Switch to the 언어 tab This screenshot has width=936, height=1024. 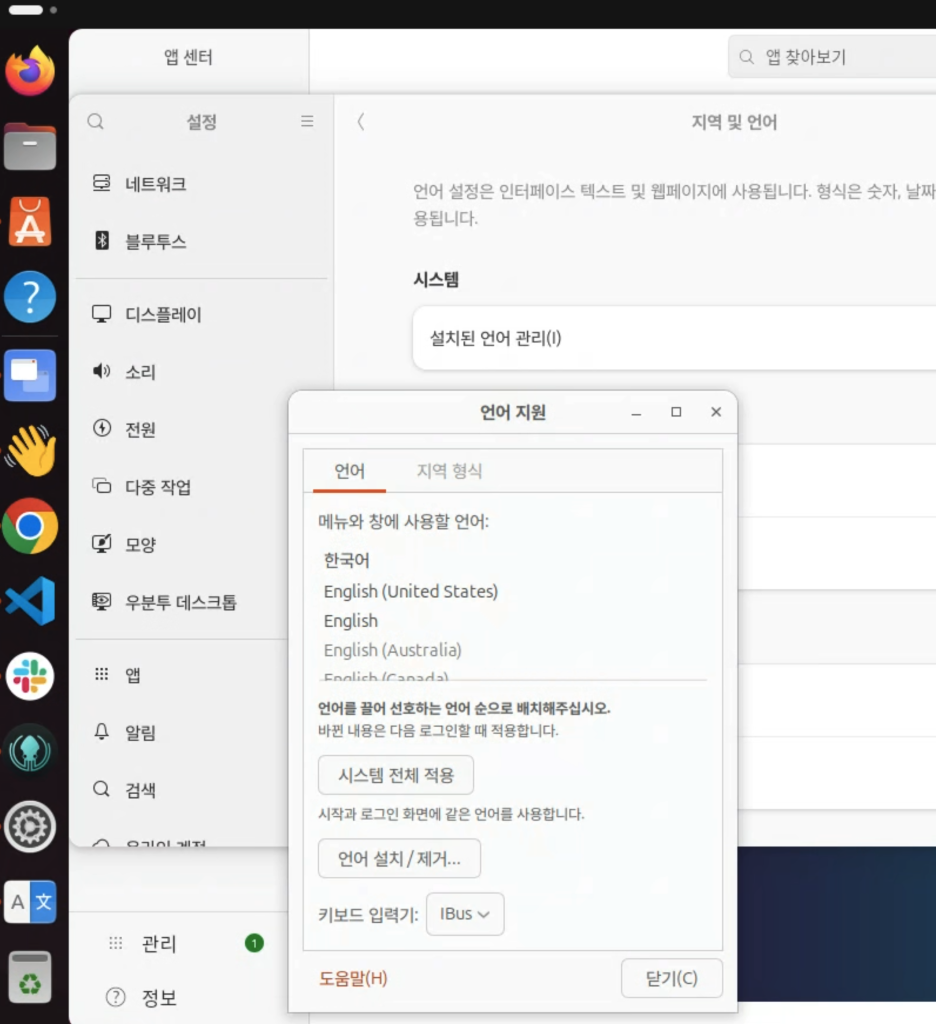click(349, 471)
